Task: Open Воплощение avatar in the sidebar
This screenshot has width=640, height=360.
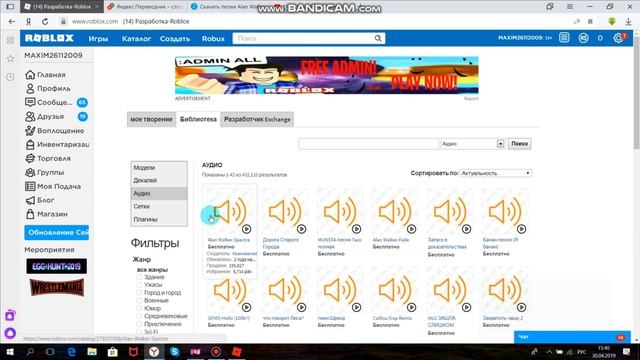Action: [54, 131]
